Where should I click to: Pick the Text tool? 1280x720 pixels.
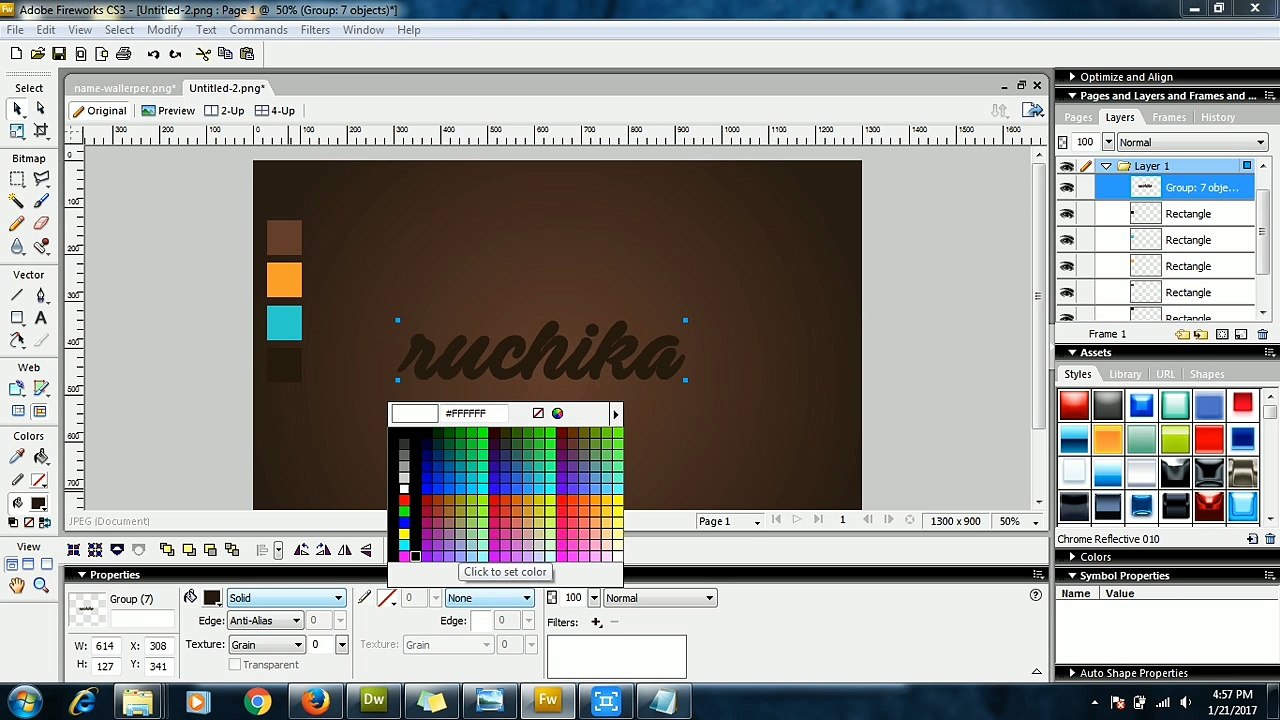[x=40, y=317]
